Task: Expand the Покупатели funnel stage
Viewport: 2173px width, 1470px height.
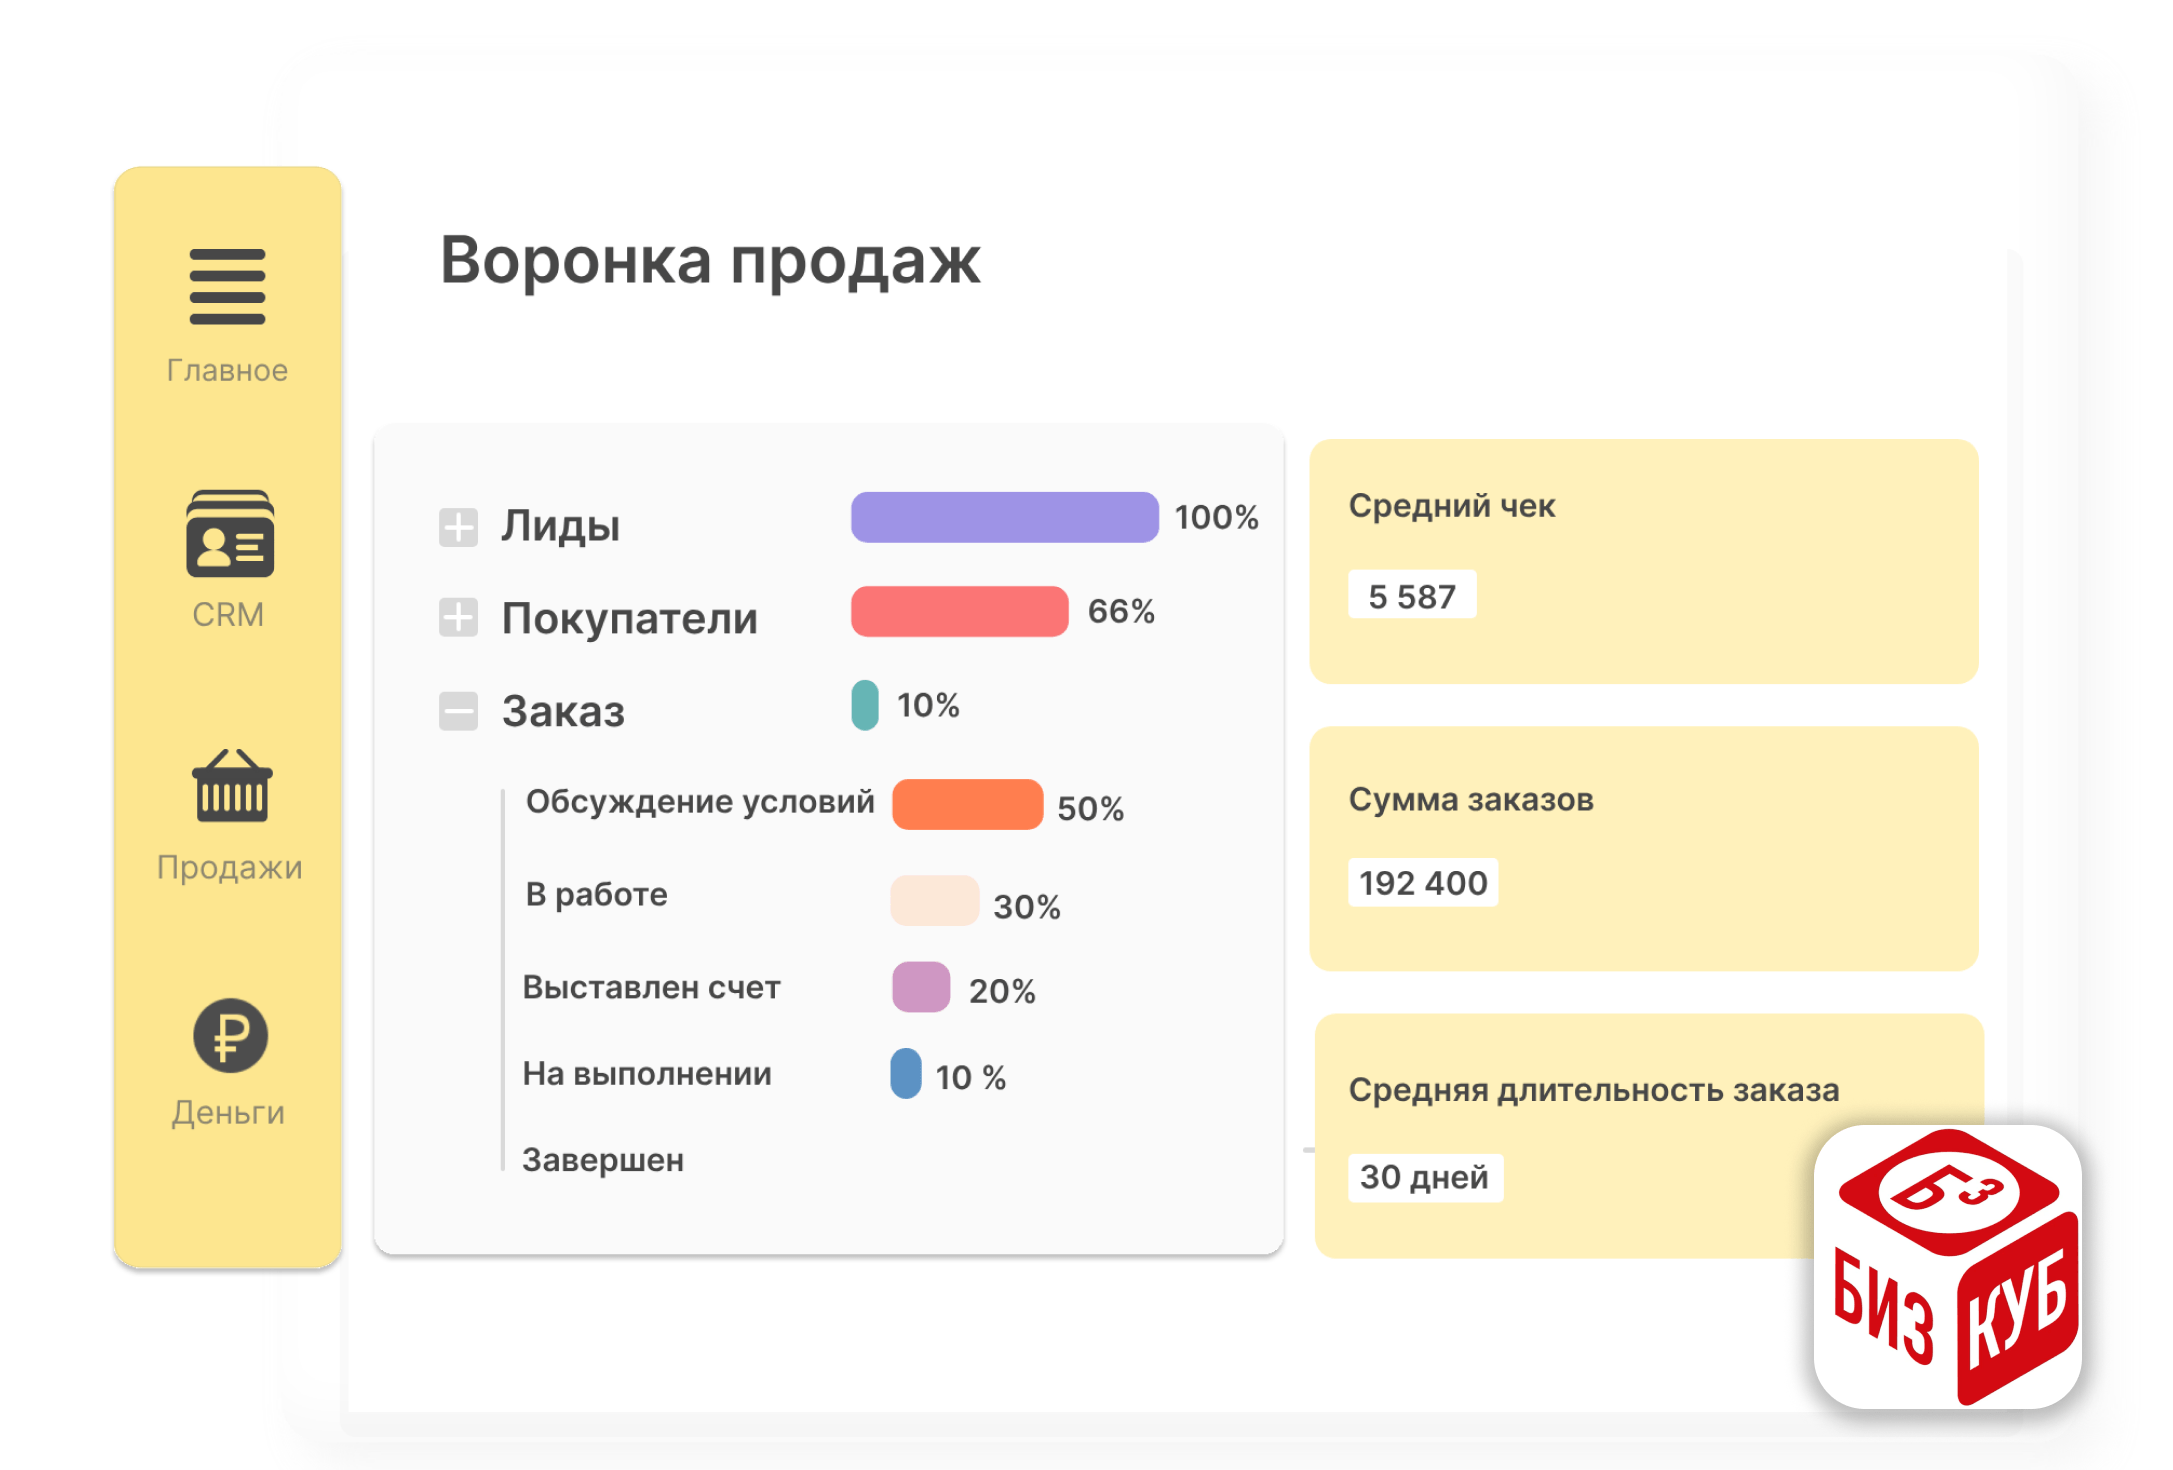Action: [x=458, y=618]
